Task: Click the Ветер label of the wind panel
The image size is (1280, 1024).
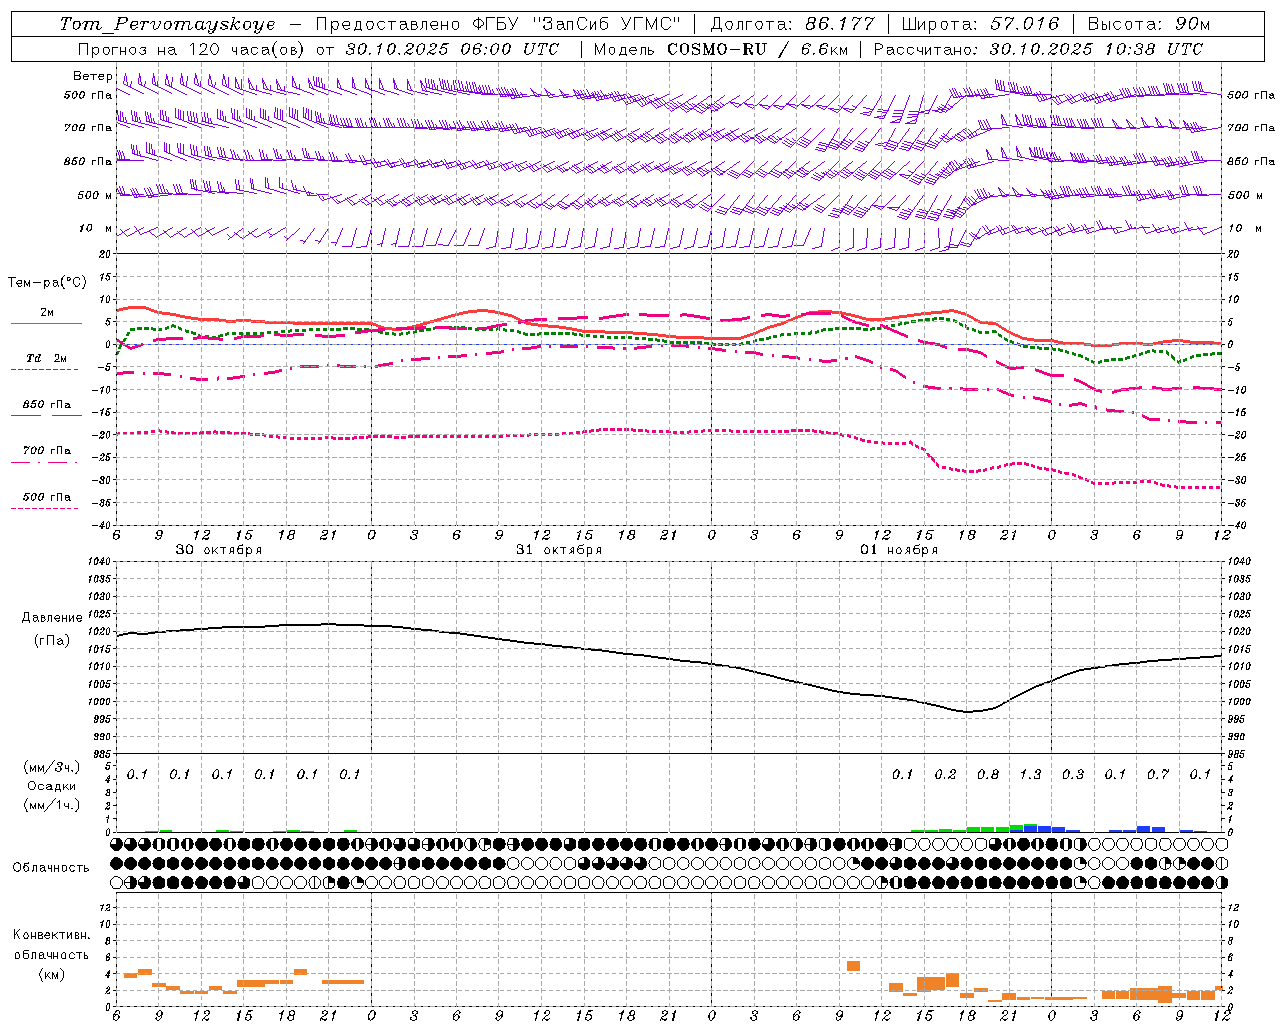Action: click(92, 76)
